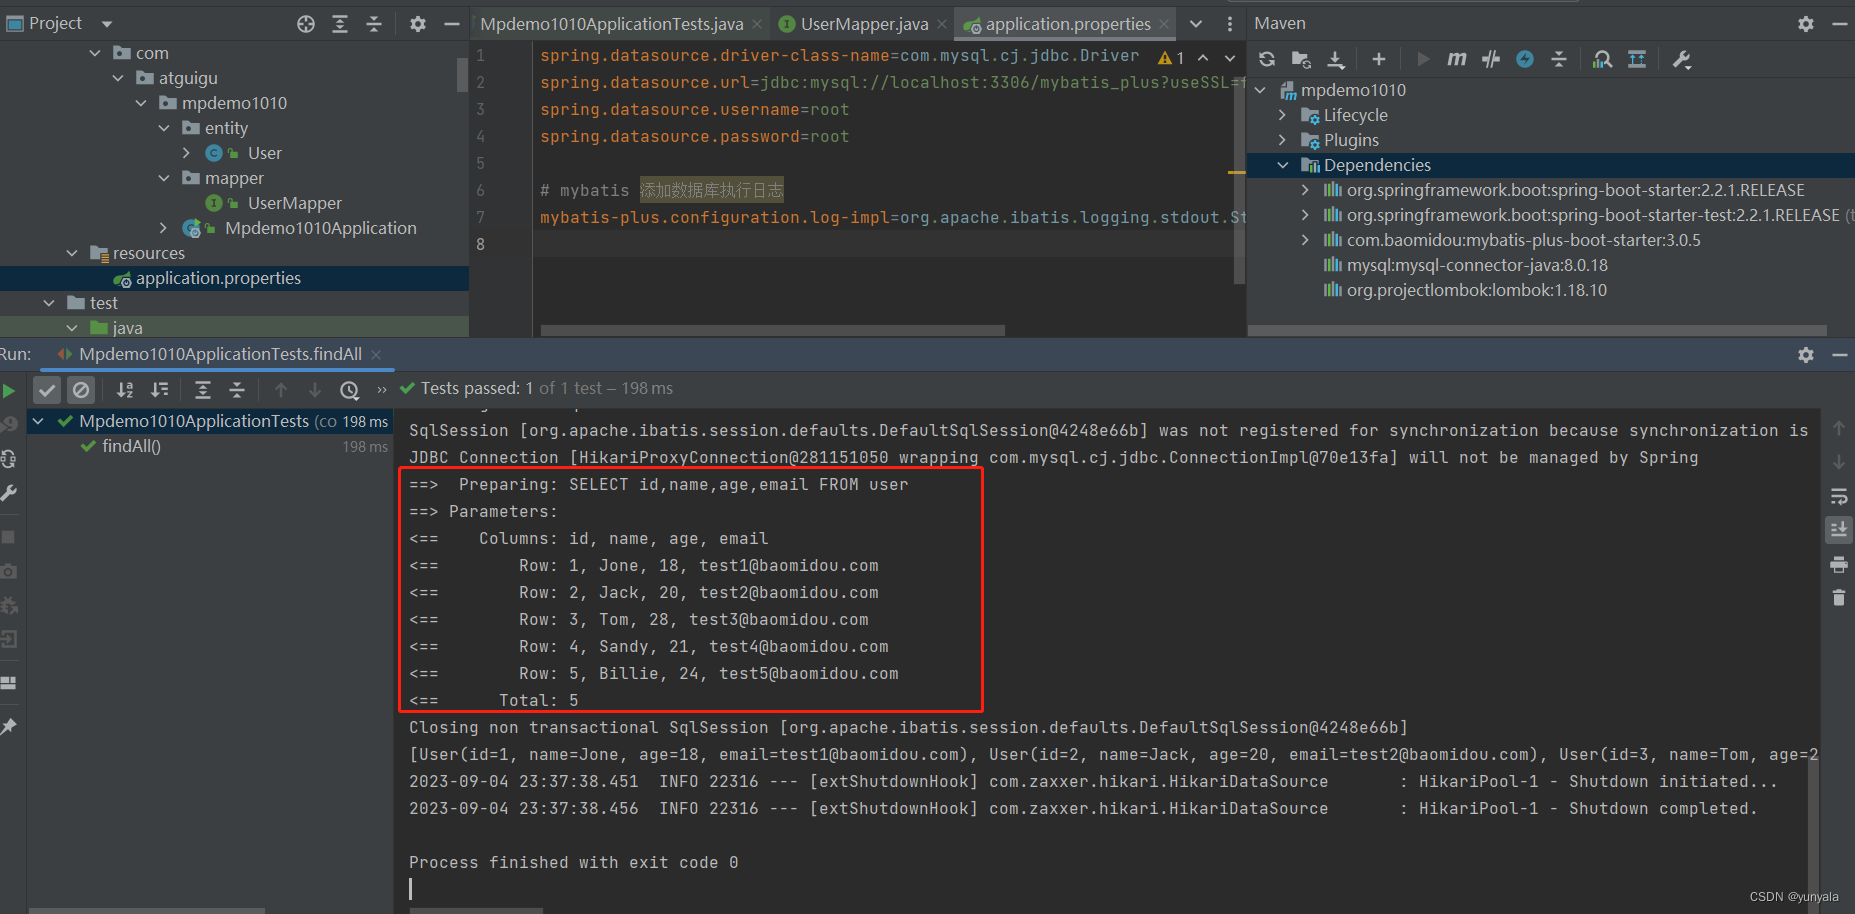Select UserMapper in Project tree
The width and height of the screenshot is (1855, 914).
pos(295,203)
